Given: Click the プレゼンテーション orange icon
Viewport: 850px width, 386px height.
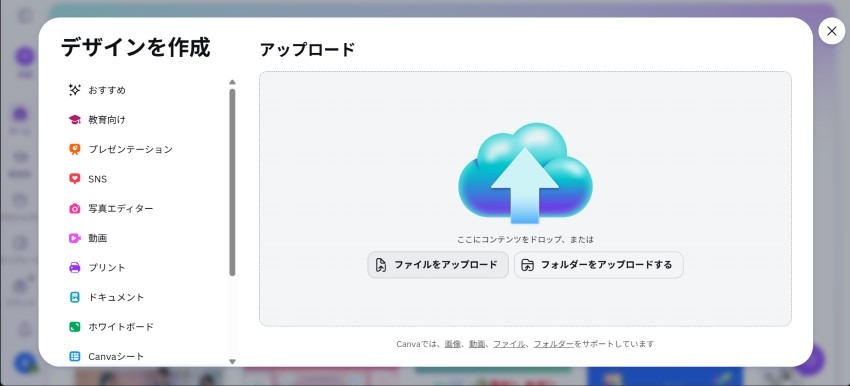Looking at the screenshot, I should (75, 149).
